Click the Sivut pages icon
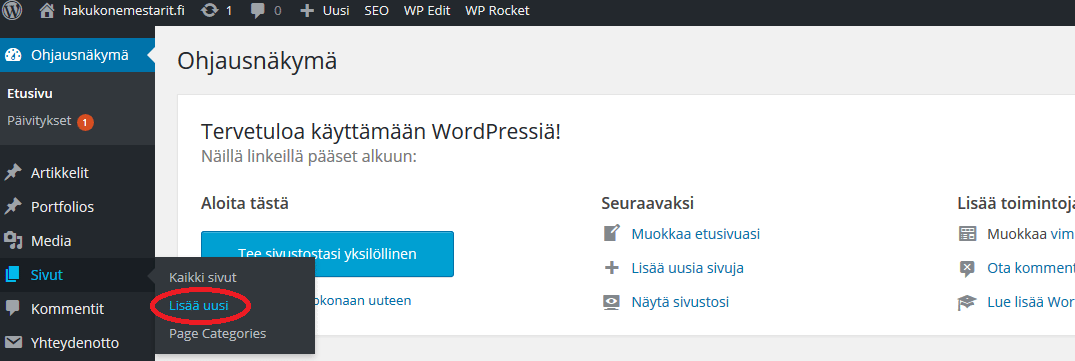Viewport: 1075px width, 361px height. pyautogui.click(x=12, y=275)
